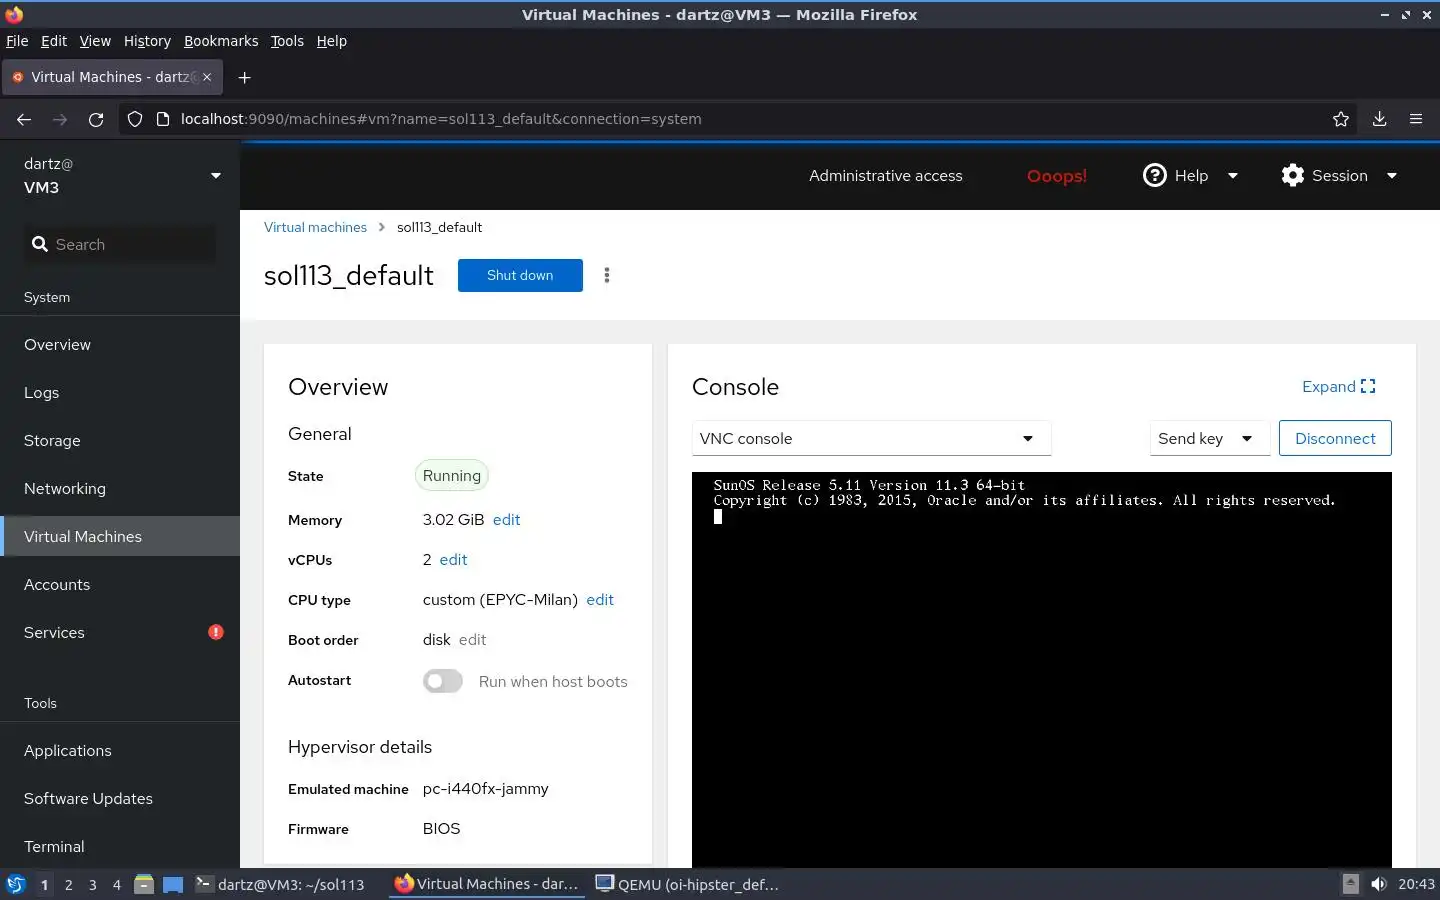Screen dimensions: 1440x900
Task: Open Applications in the sidebar
Action: 120,750
